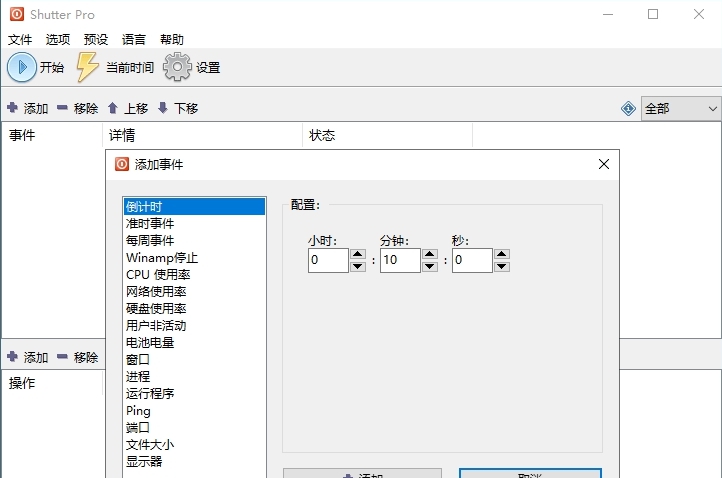Click the lightning bolt 当前时间 icon
Screen dimensions: 722x478
87,67
